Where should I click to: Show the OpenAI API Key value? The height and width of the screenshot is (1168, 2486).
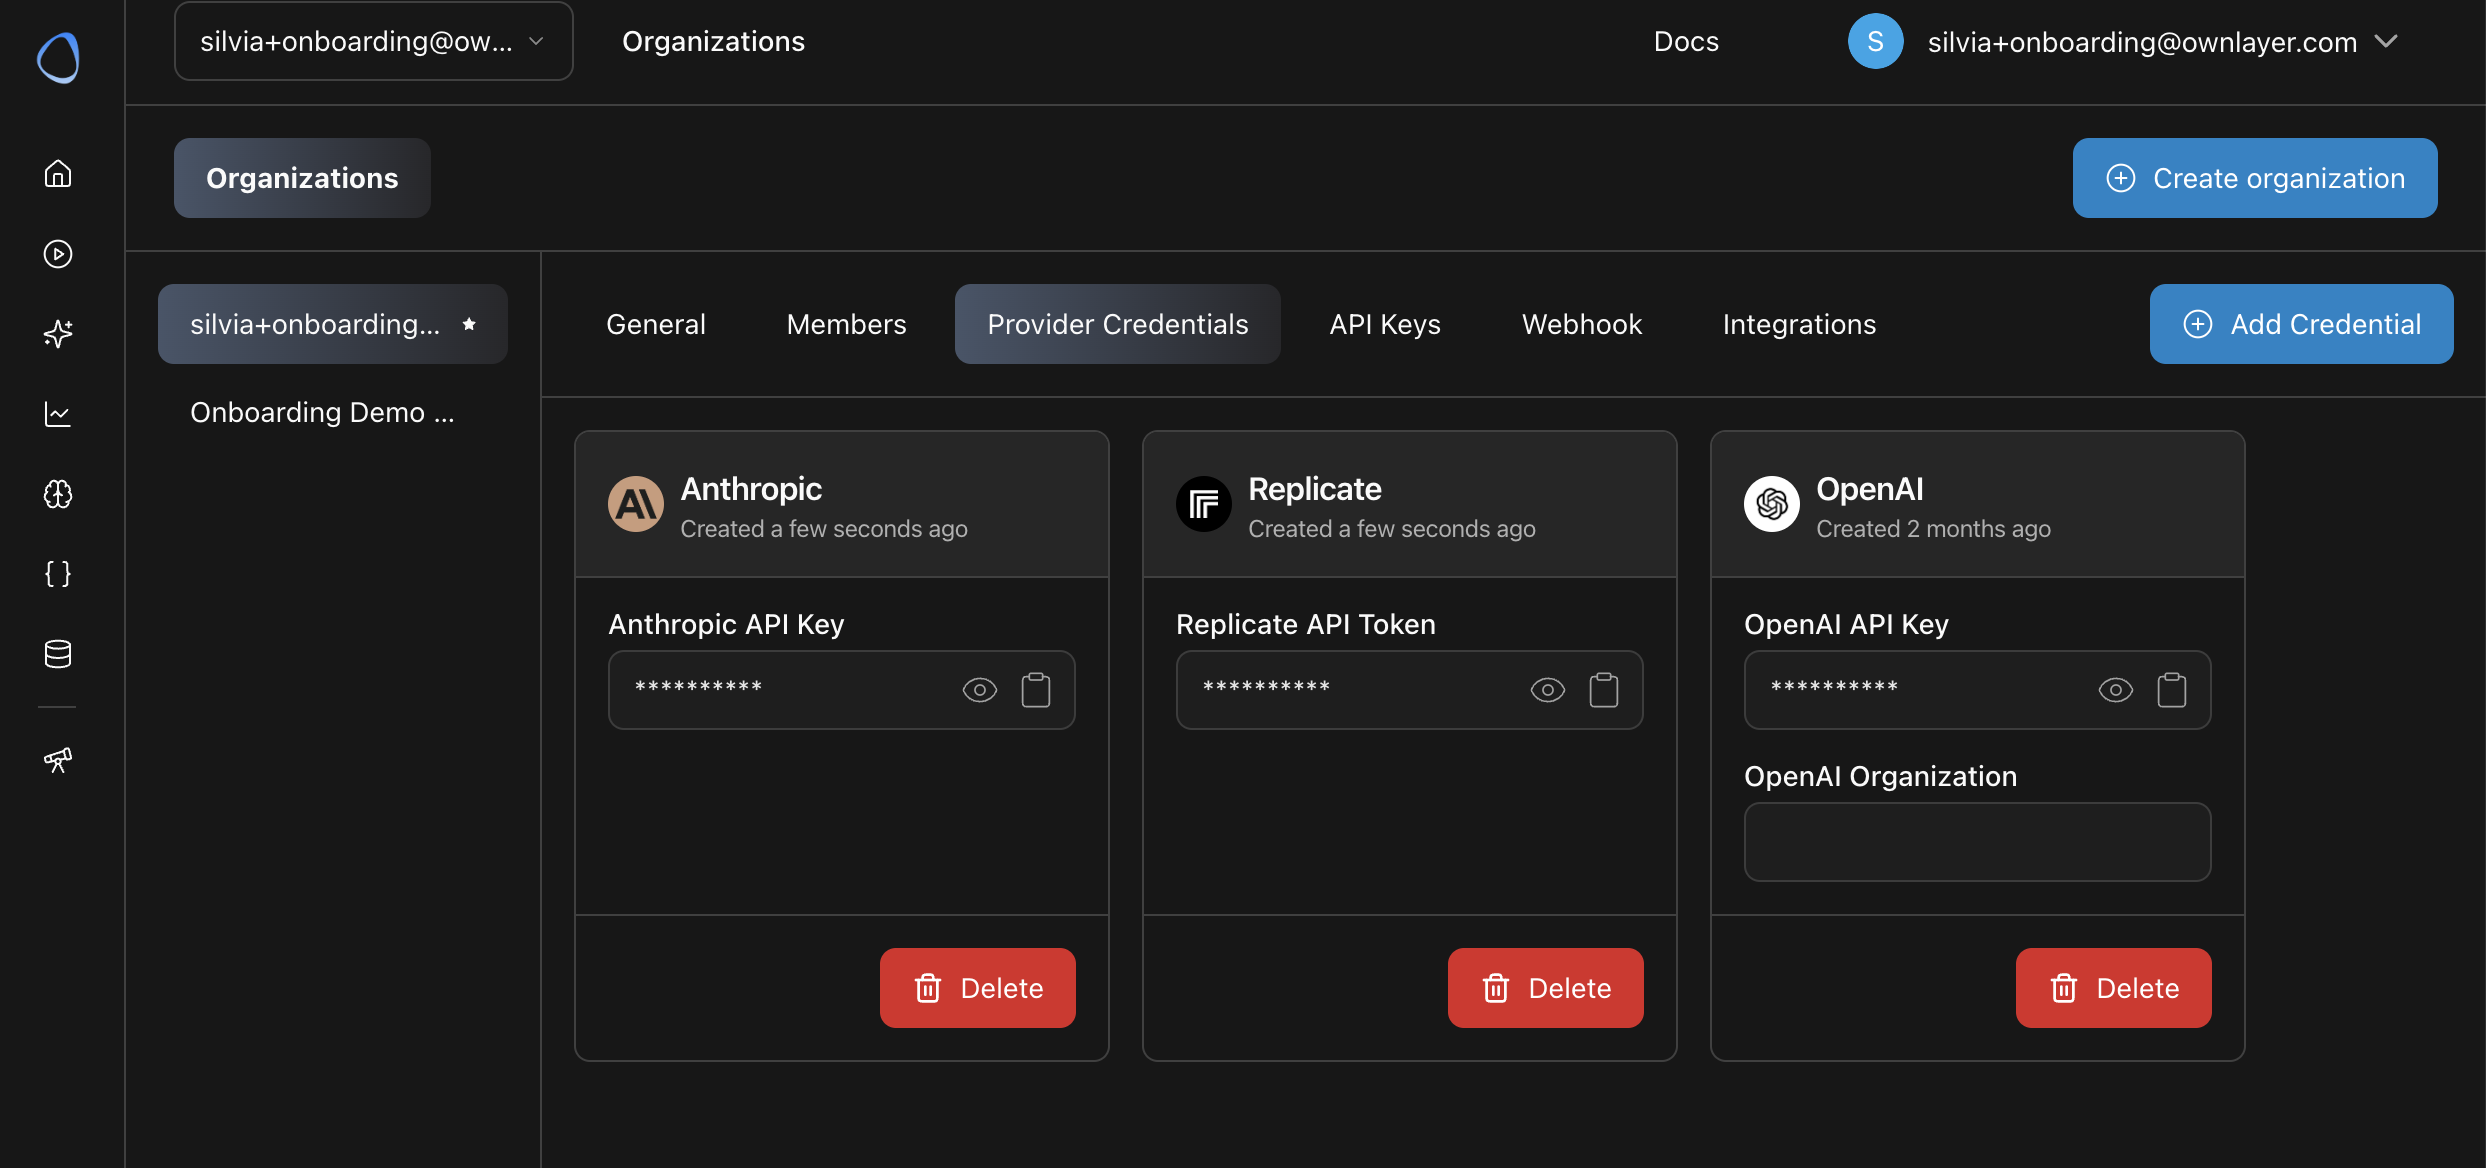[x=2116, y=690]
